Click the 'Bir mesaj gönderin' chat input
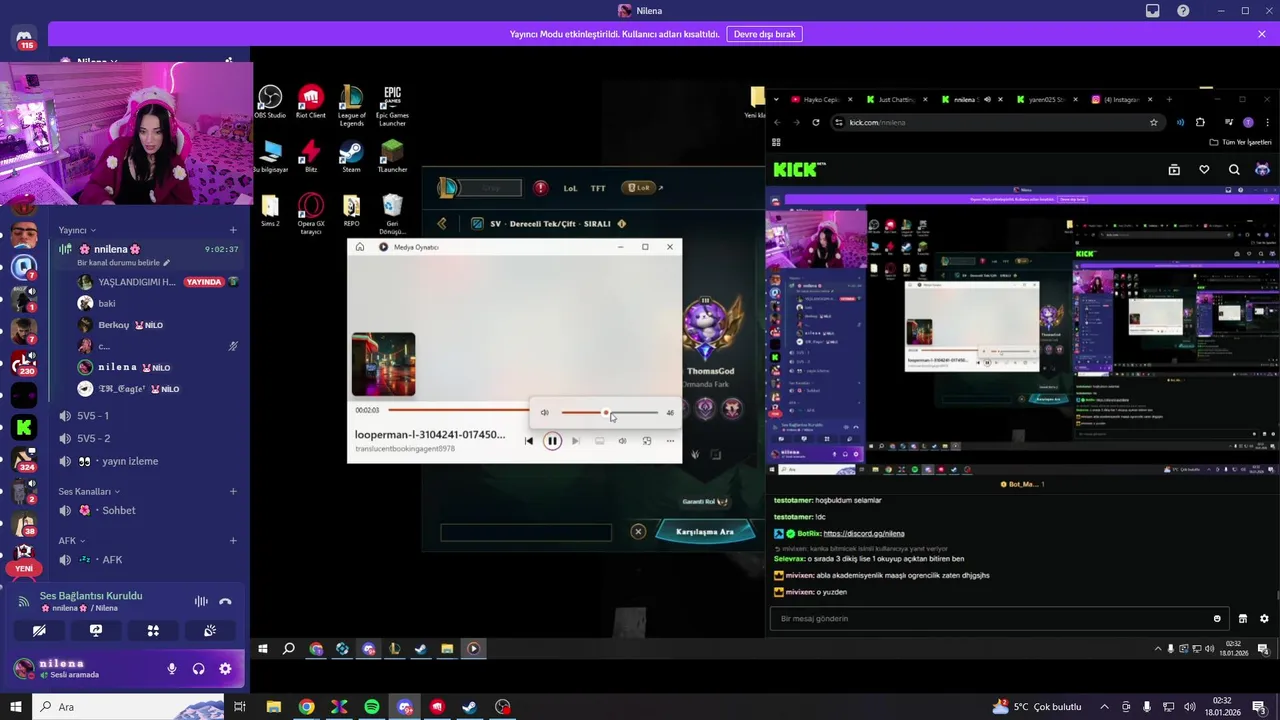Image resolution: width=1280 pixels, height=720 pixels. click(x=997, y=619)
